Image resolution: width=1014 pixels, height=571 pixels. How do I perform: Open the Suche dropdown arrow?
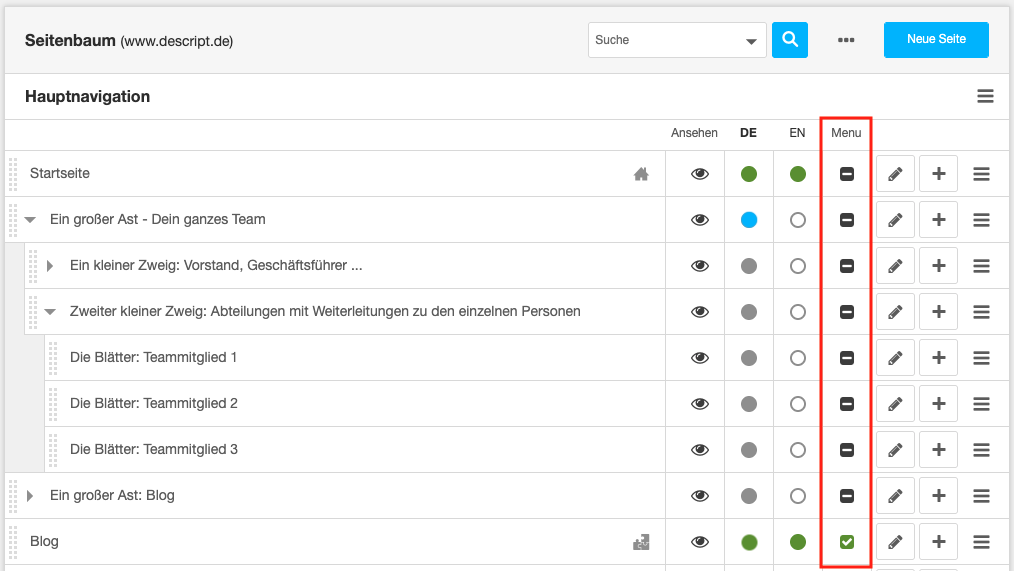pyautogui.click(x=751, y=41)
